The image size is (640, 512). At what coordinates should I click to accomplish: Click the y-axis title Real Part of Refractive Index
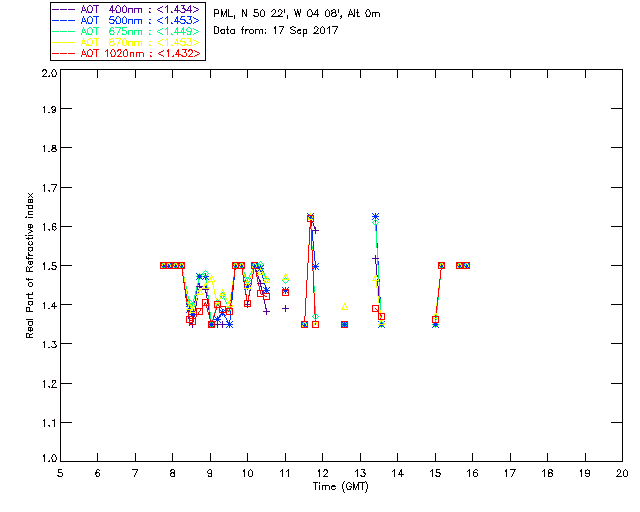[x=30, y=266]
